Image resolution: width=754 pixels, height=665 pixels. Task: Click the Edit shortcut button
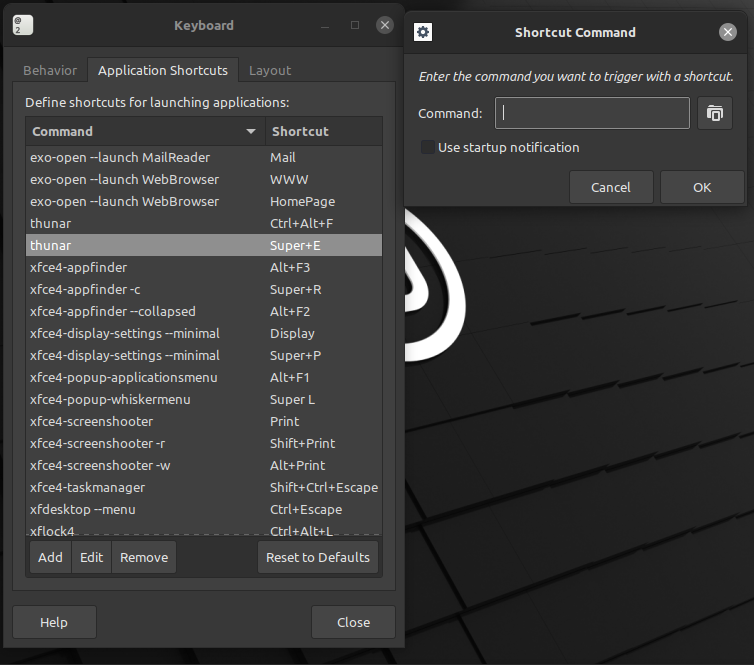click(x=92, y=557)
